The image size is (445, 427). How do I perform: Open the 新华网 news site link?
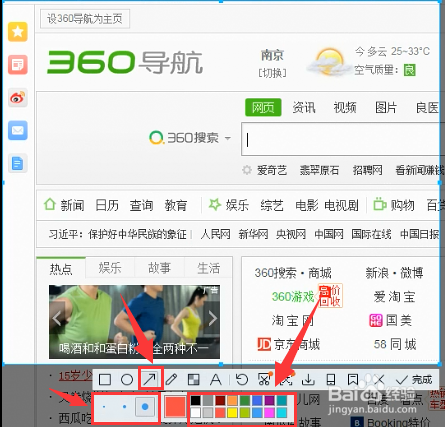click(253, 234)
